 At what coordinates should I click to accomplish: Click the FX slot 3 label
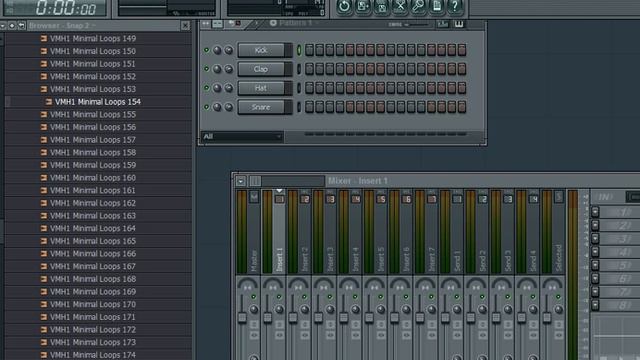[x=620, y=238]
